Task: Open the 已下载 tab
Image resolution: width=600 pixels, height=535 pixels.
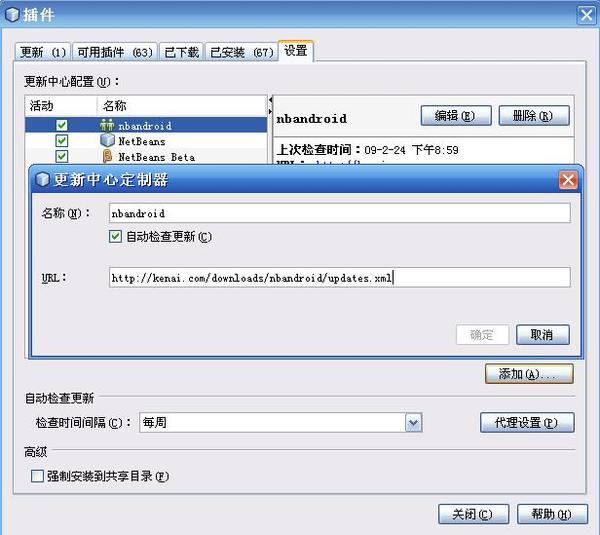Action: point(181,52)
